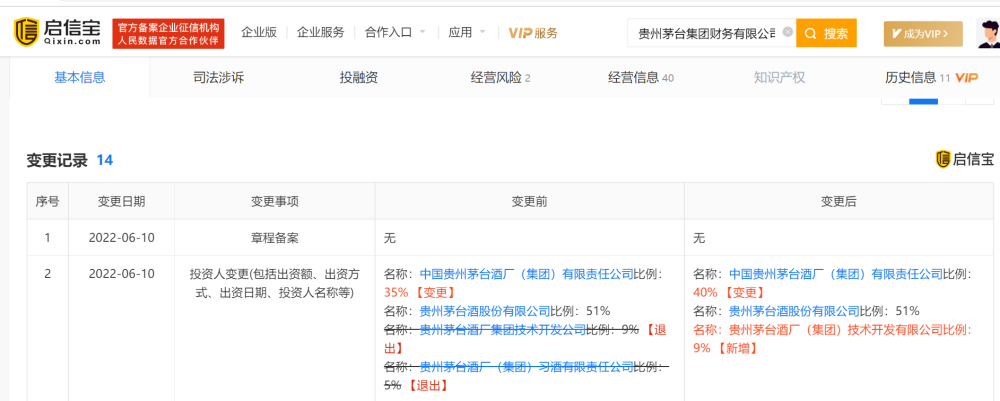Switch to 经营信息 tab
1000x401 pixels.
point(641,78)
